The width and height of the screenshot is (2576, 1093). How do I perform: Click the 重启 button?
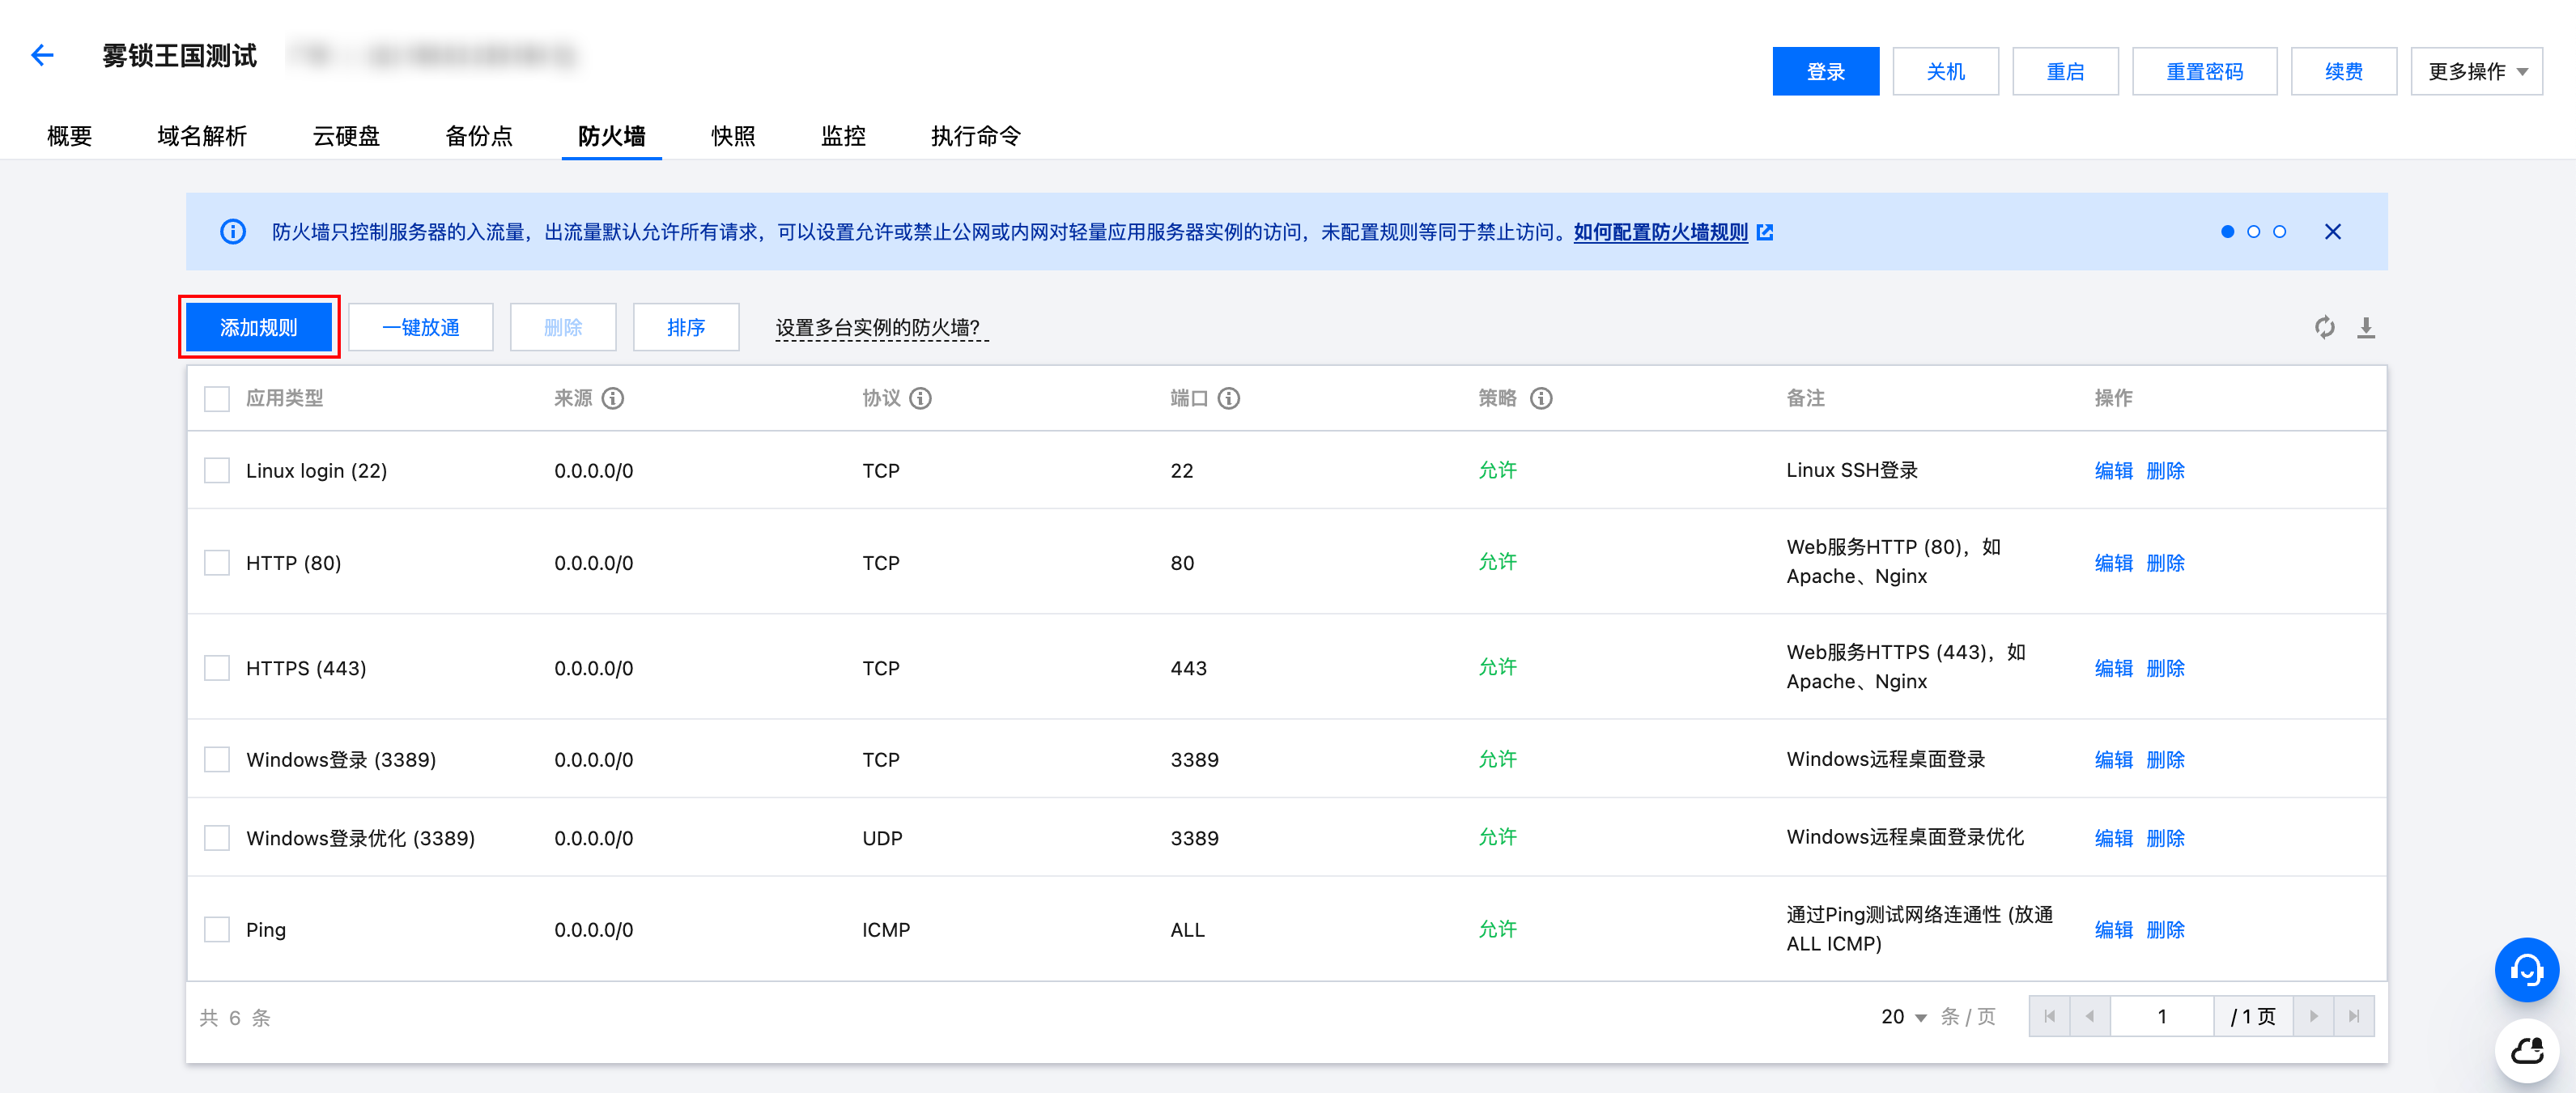[x=2065, y=71]
